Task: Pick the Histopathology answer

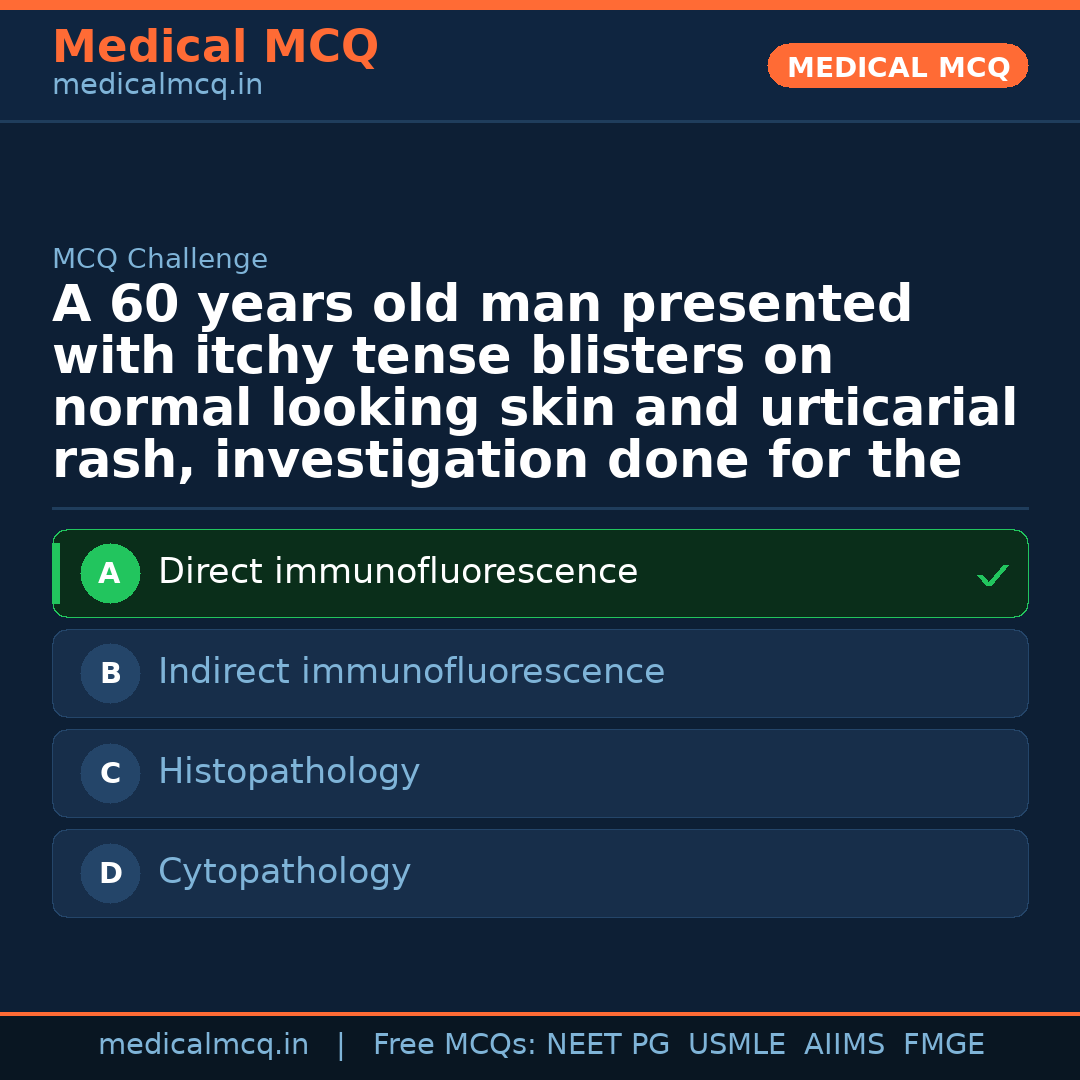Action: [x=288, y=772]
